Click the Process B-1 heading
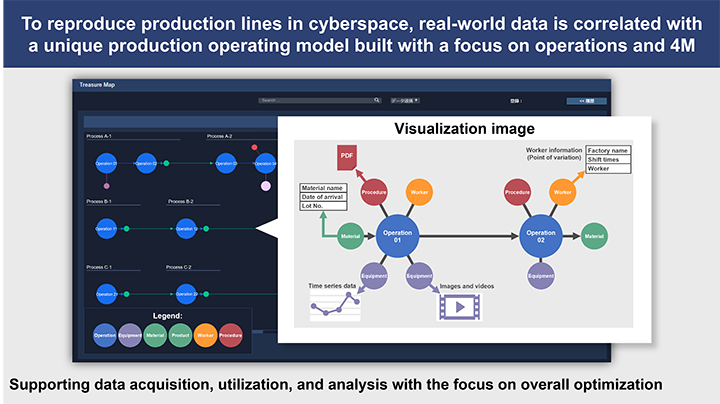 click(99, 201)
